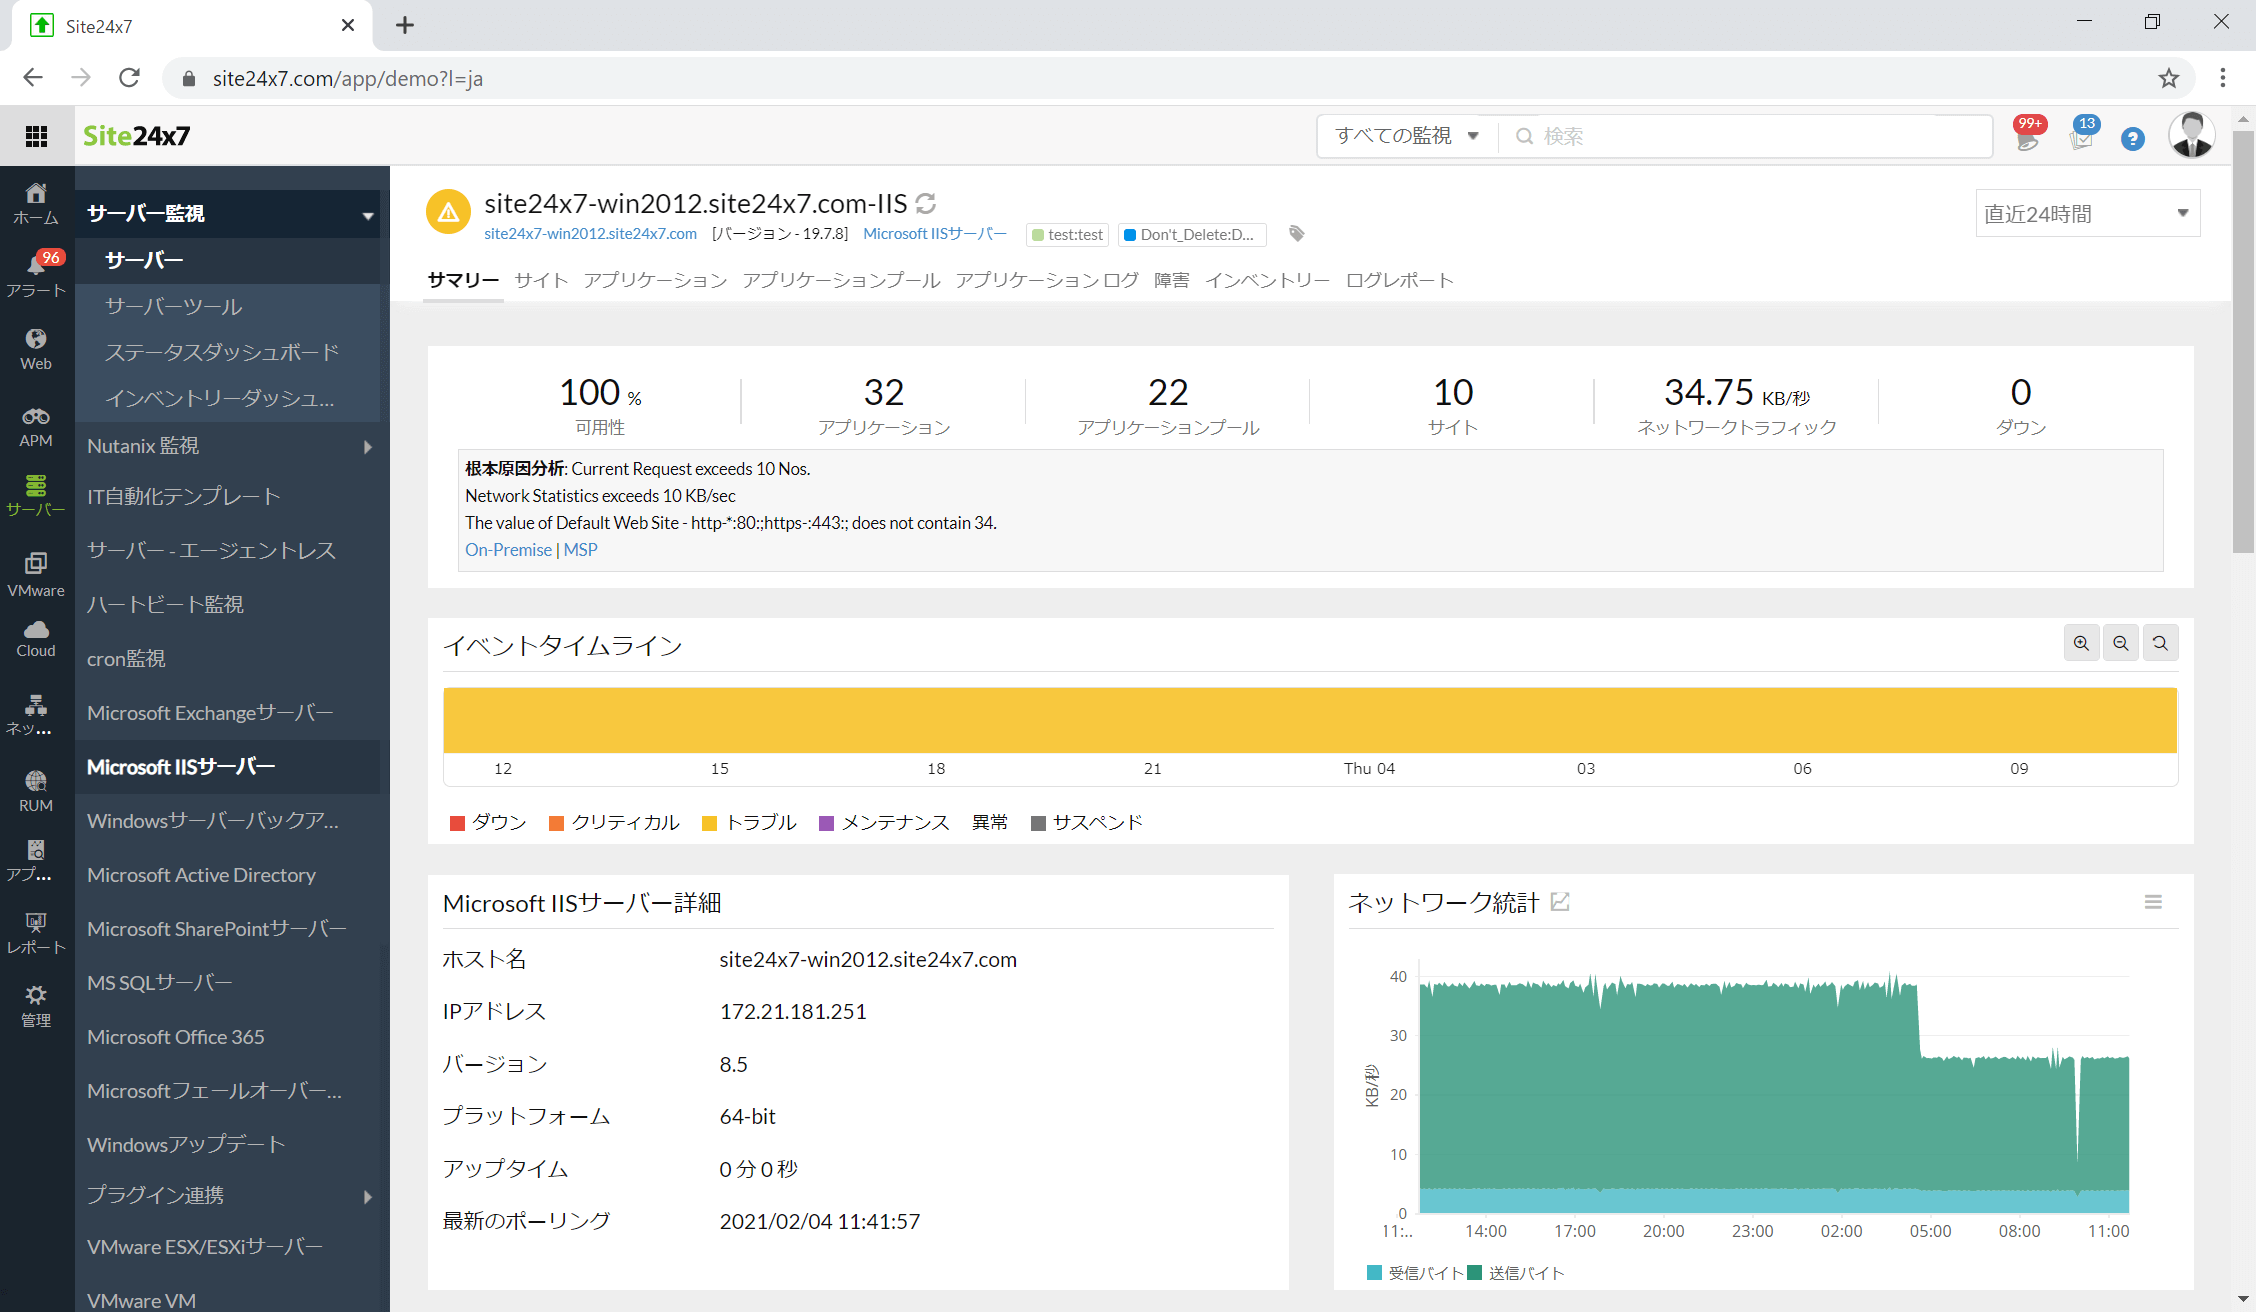
Task: Toggle the クリティカル legend entry
Action: [614, 822]
